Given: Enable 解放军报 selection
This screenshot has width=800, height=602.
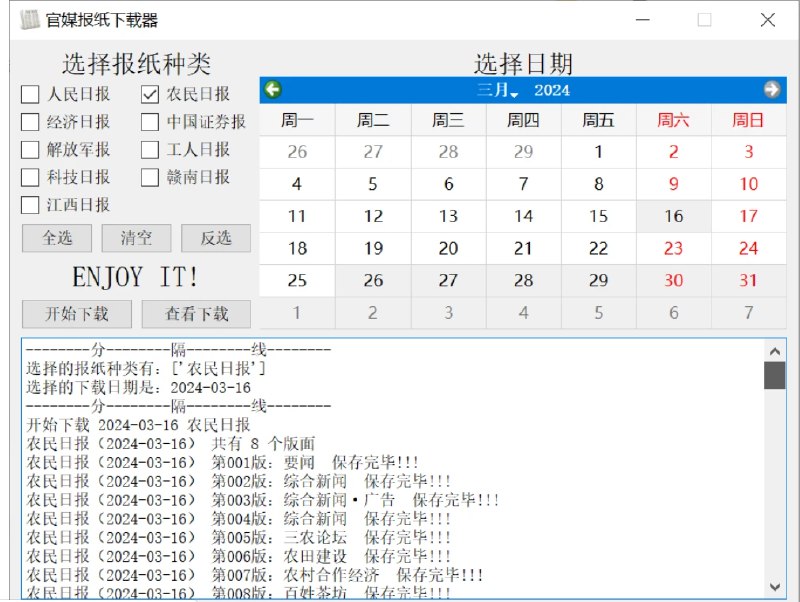Looking at the screenshot, I should point(29,150).
